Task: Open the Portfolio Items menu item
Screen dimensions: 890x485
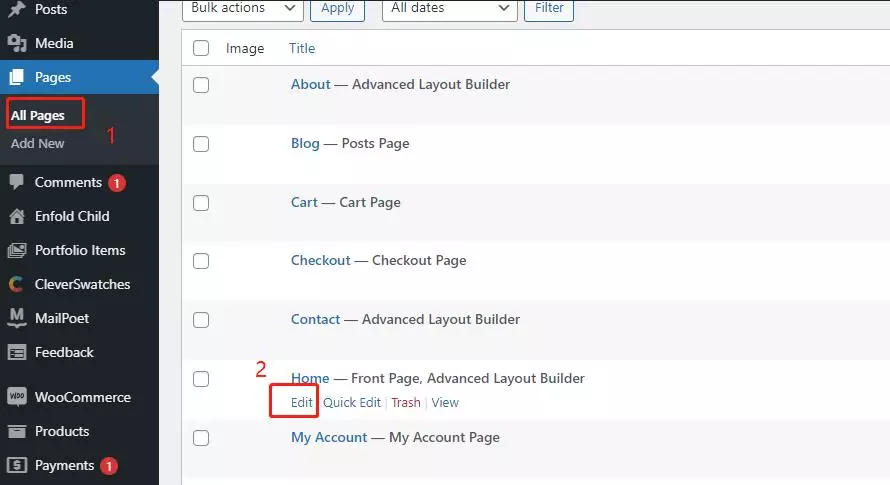Action: (79, 250)
